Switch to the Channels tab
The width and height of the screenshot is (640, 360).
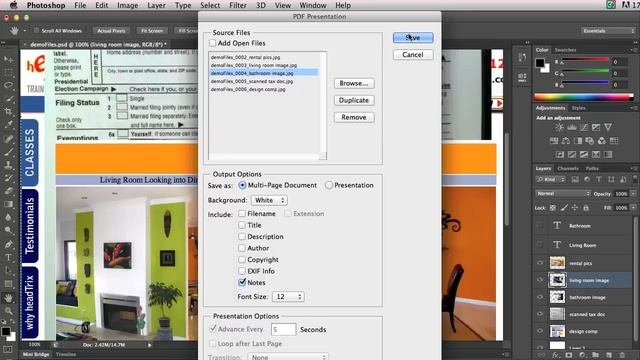pos(568,168)
